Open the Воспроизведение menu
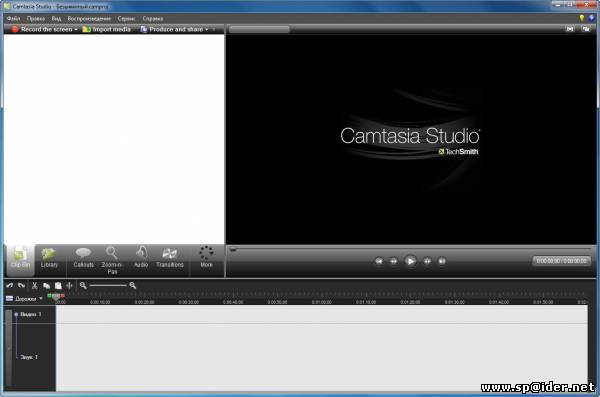Viewport: 600px width, 397px height. 89,18
